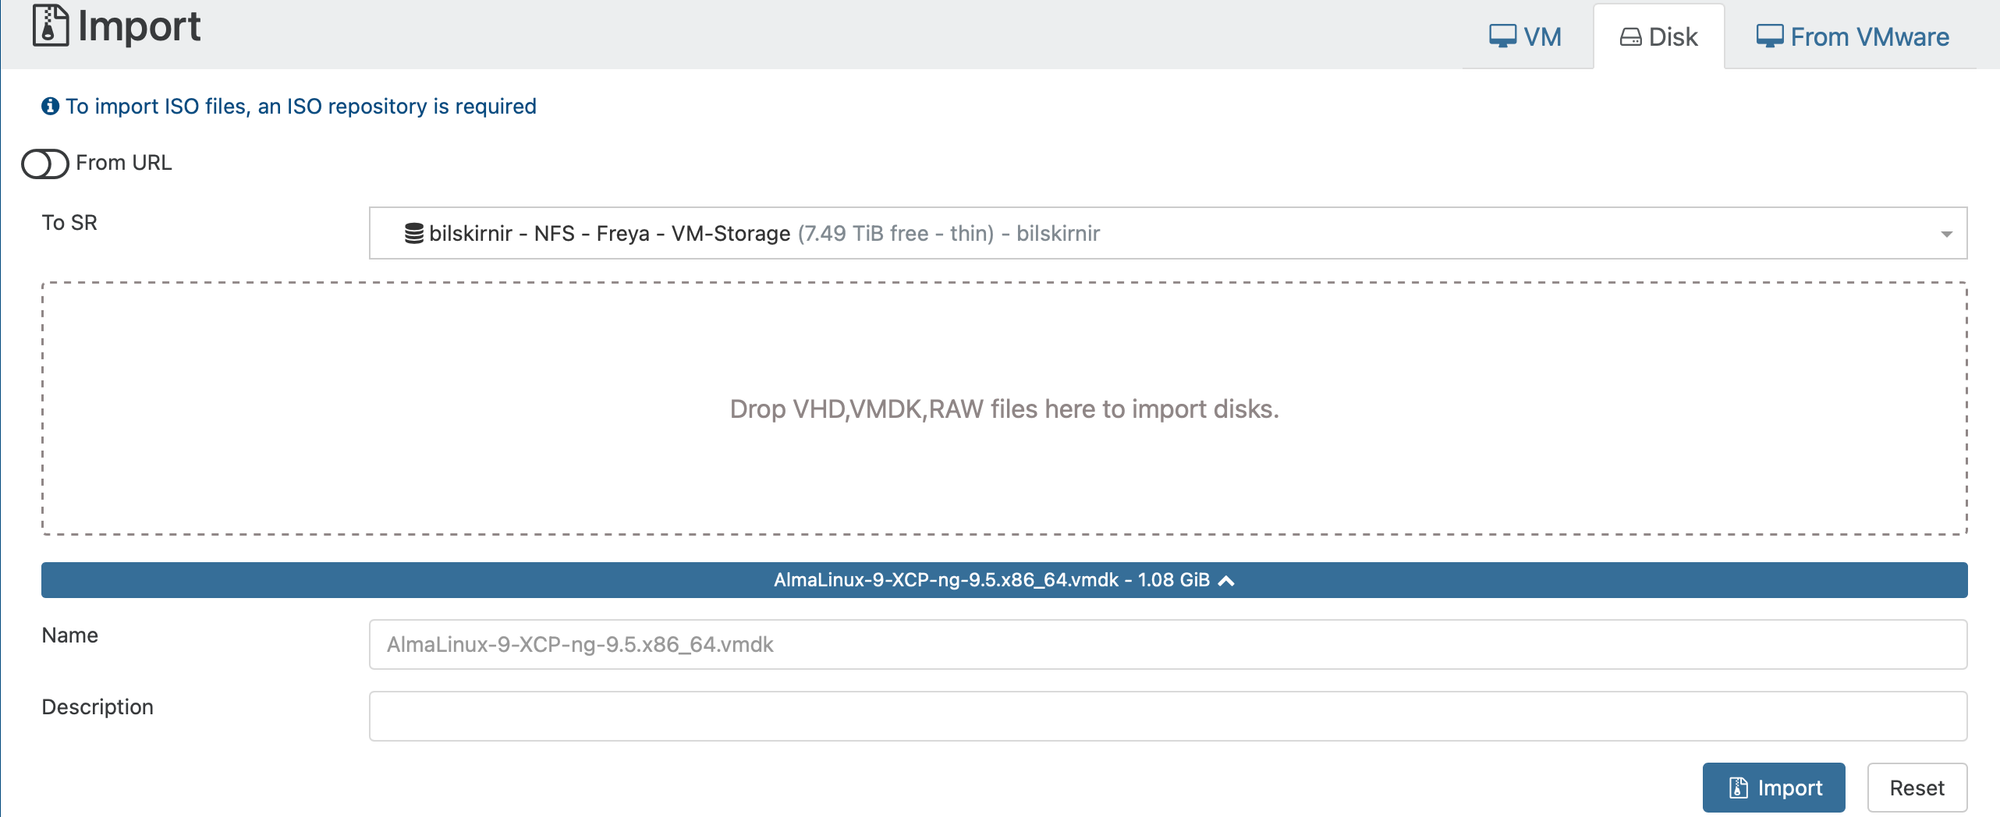Click the file icon inside Import button
The image size is (2000, 817).
1738,788
